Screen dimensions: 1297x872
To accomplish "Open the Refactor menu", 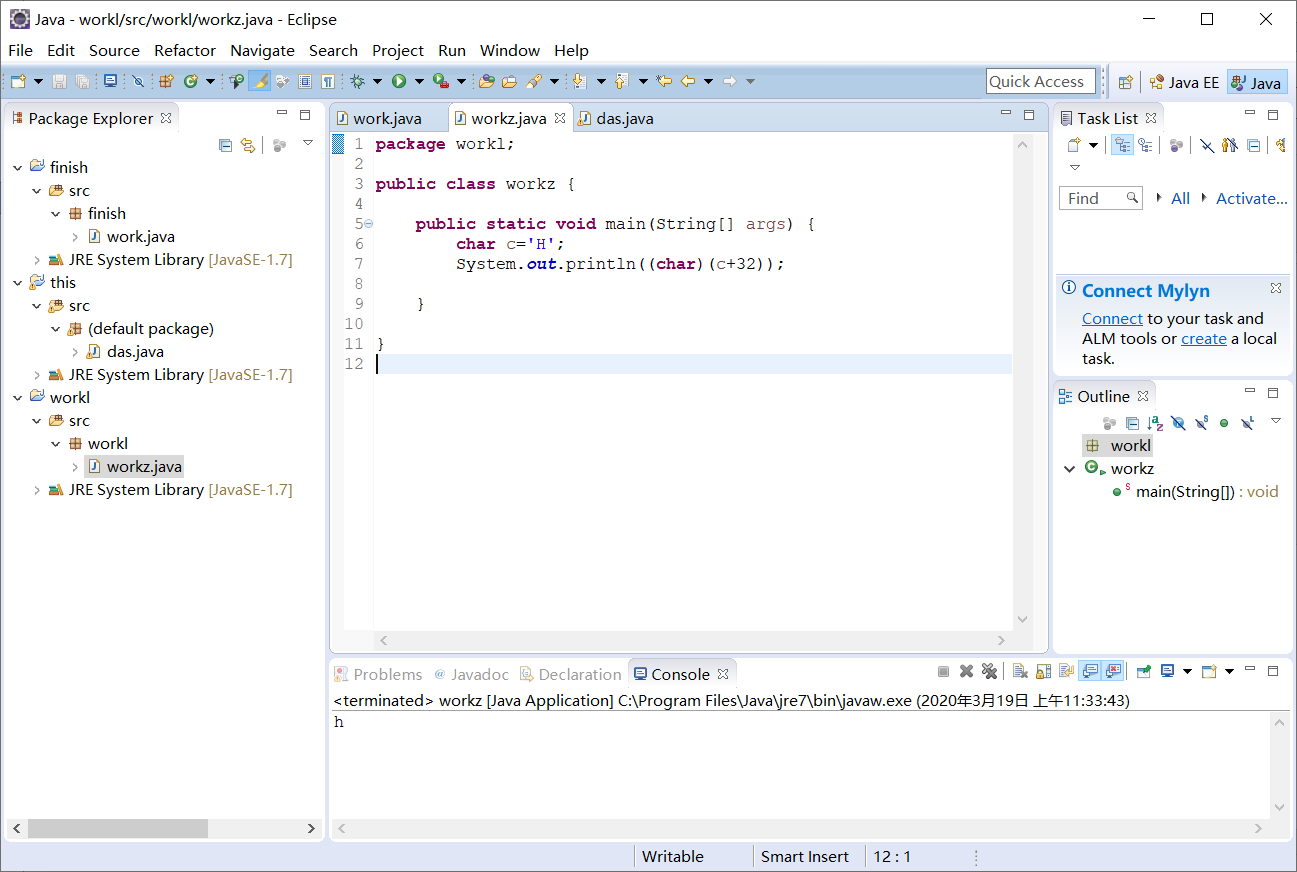I will 184,50.
